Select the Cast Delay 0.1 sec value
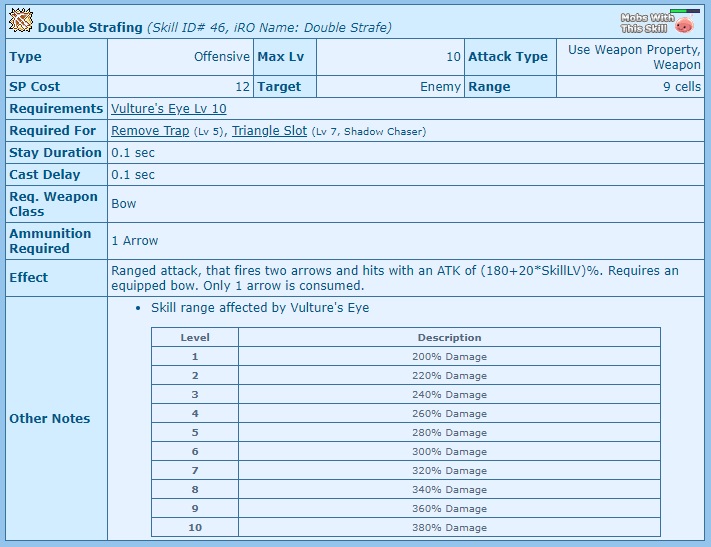Image resolution: width=711 pixels, height=547 pixels. click(133, 175)
